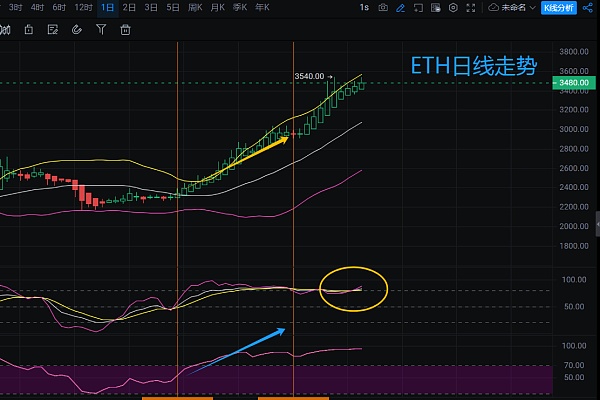This screenshot has height=400, width=600.
Task: Switch to the 月K monthly chart
Action: (217, 8)
